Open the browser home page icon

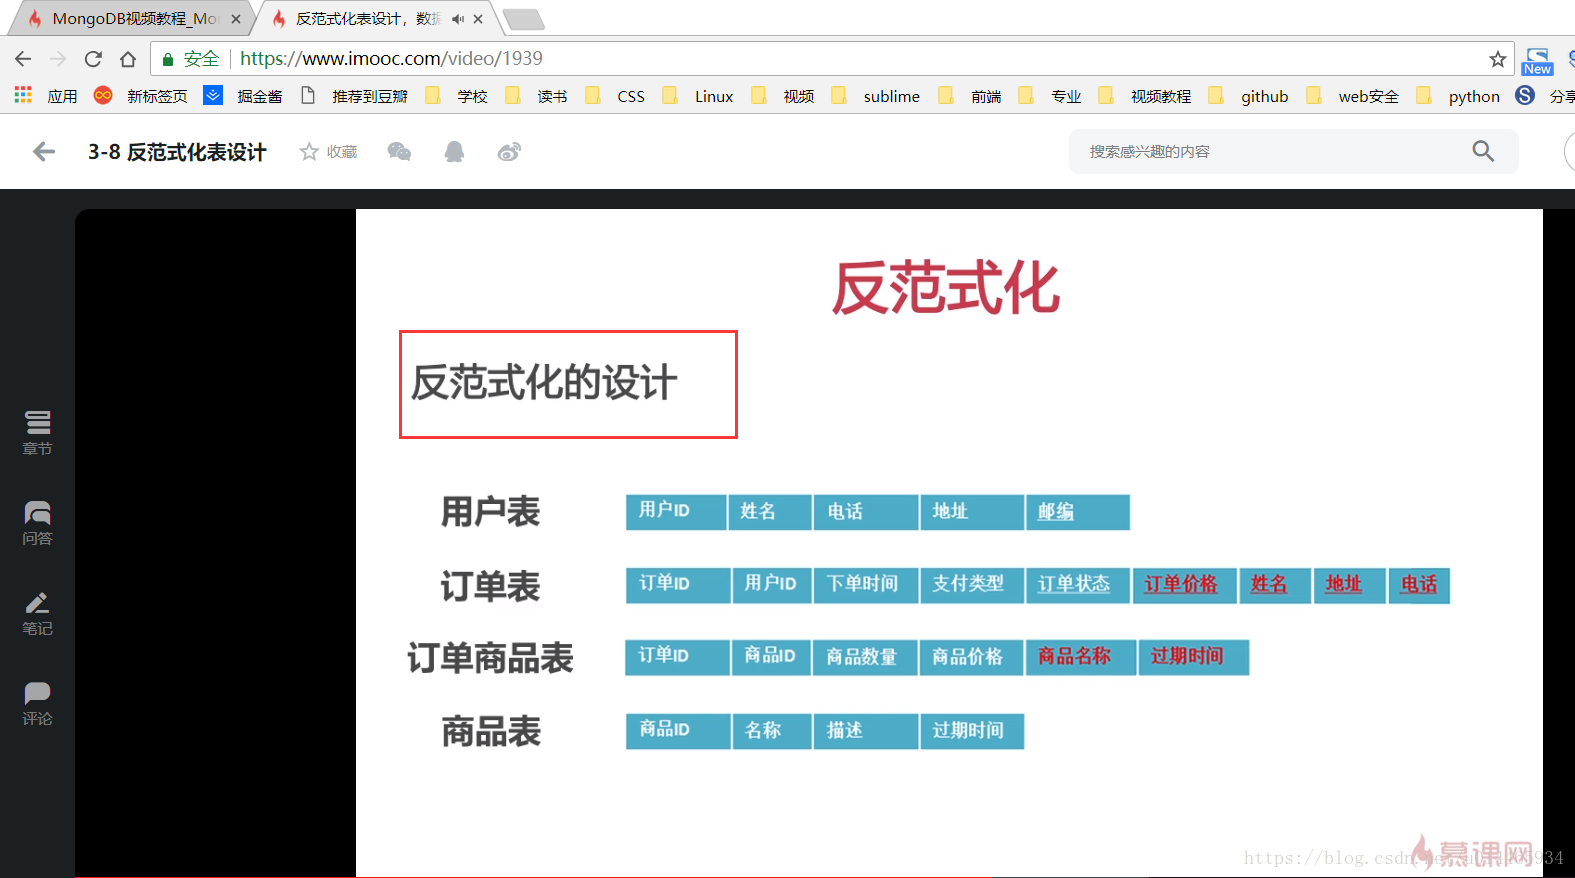click(x=128, y=59)
